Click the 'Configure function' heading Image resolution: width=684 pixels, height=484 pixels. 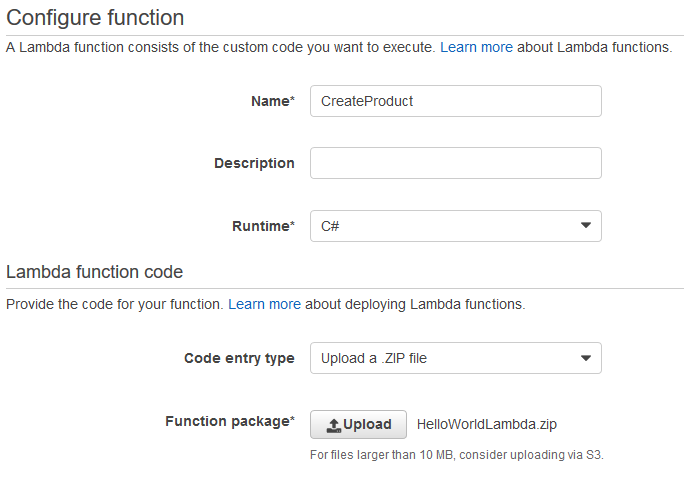point(95,18)
